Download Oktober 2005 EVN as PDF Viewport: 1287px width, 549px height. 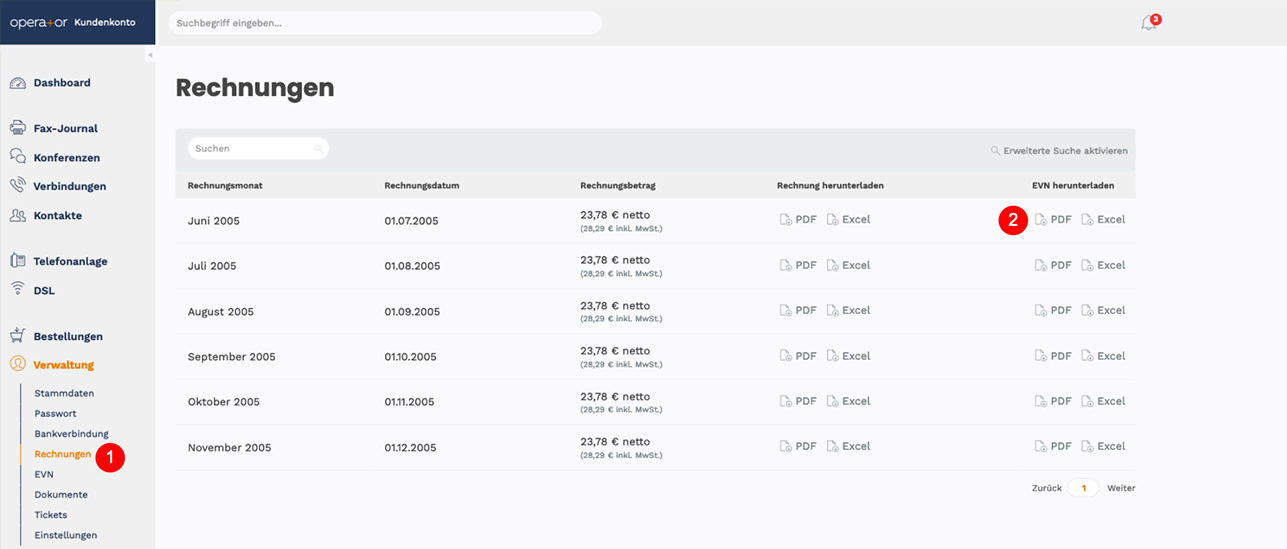[x=1053, y=401]
